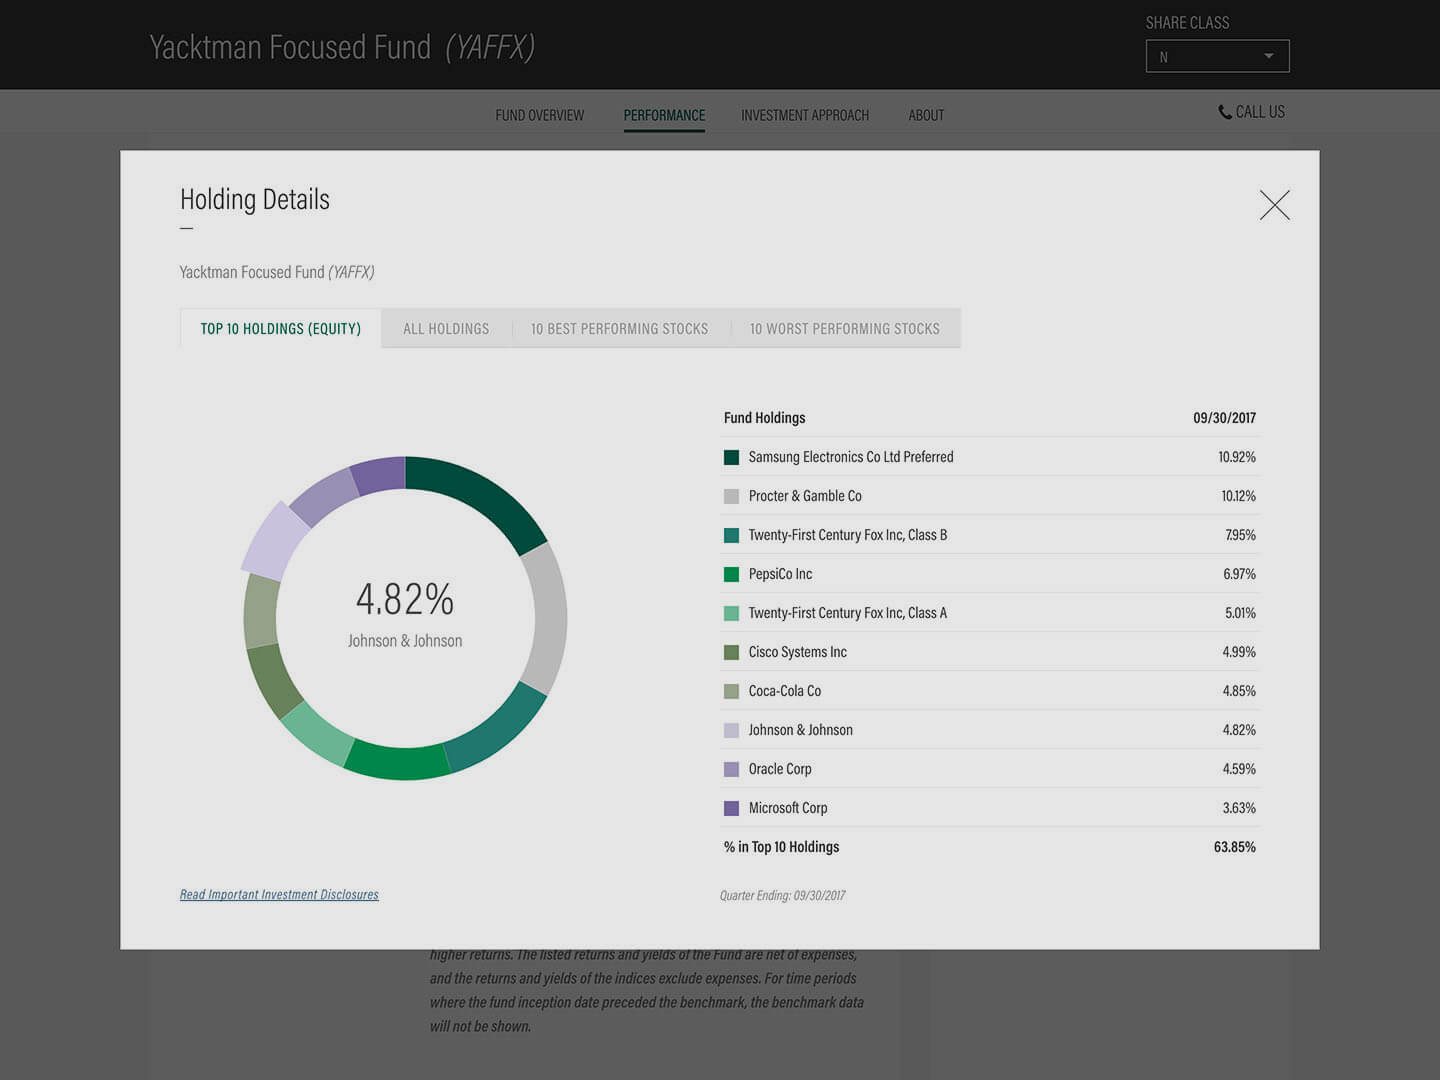
Task: Go to Fund Overview in navigation
Action: click(x=539, y=115)
